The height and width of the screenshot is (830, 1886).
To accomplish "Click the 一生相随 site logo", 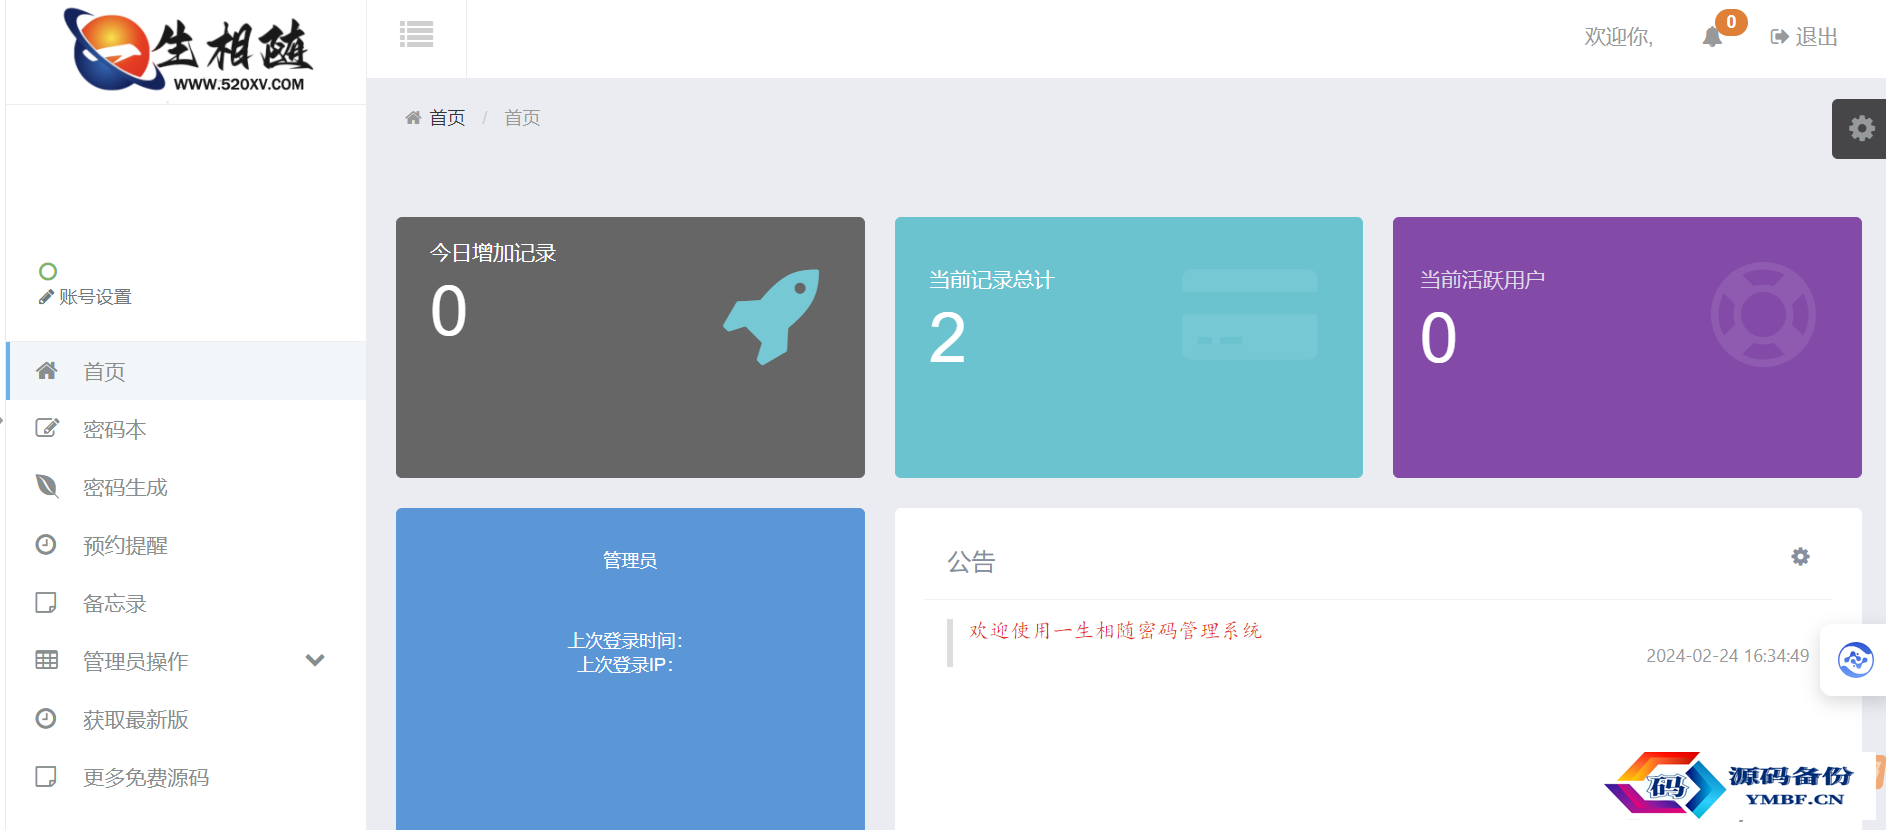I will [x=189, y=52].
